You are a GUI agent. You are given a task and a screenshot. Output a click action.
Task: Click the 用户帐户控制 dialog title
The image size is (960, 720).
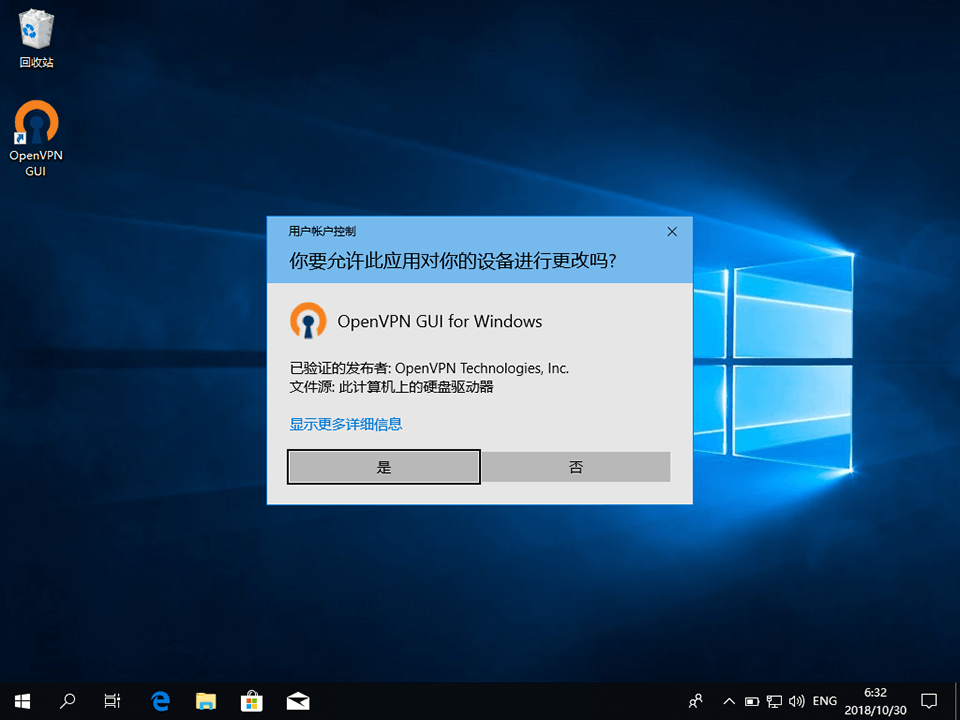(x=322, y=231)
